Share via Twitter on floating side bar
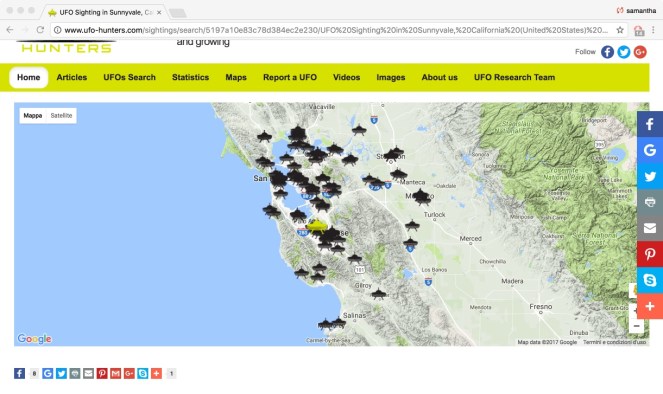 pyautogui.click(x=650, y=176)
